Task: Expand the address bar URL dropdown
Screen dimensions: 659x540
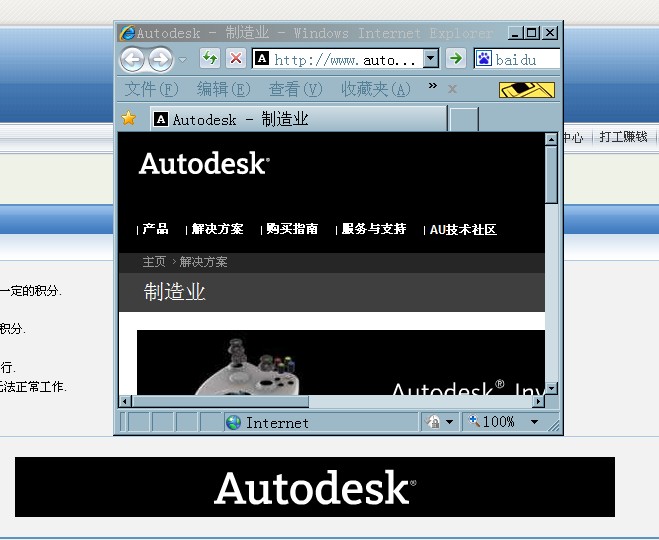Action: 431,58
